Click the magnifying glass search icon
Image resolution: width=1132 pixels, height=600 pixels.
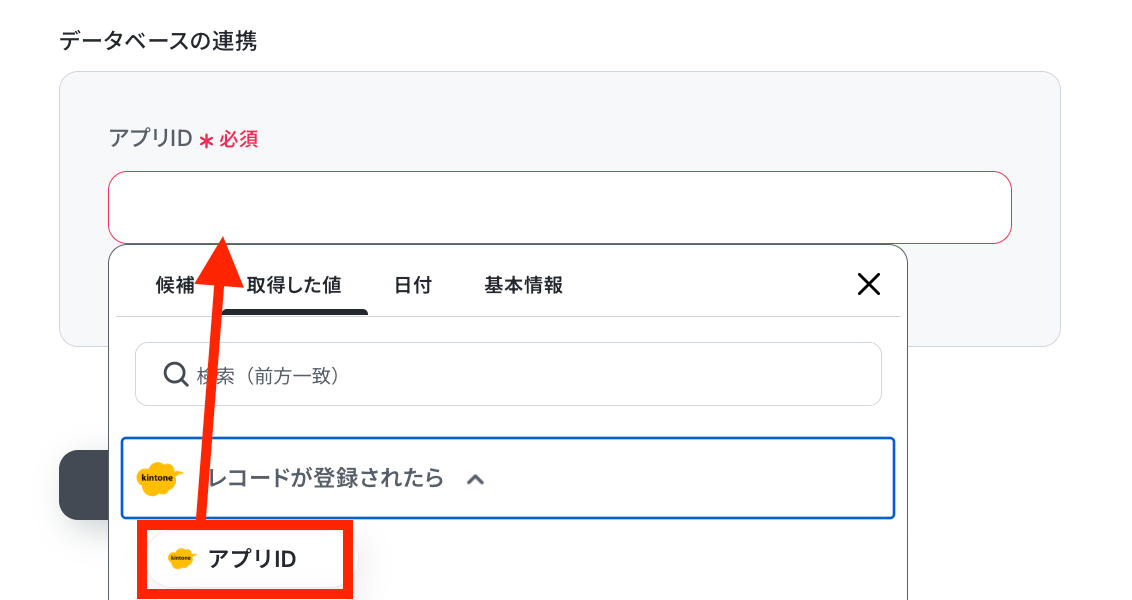click(x=175, y=374)
